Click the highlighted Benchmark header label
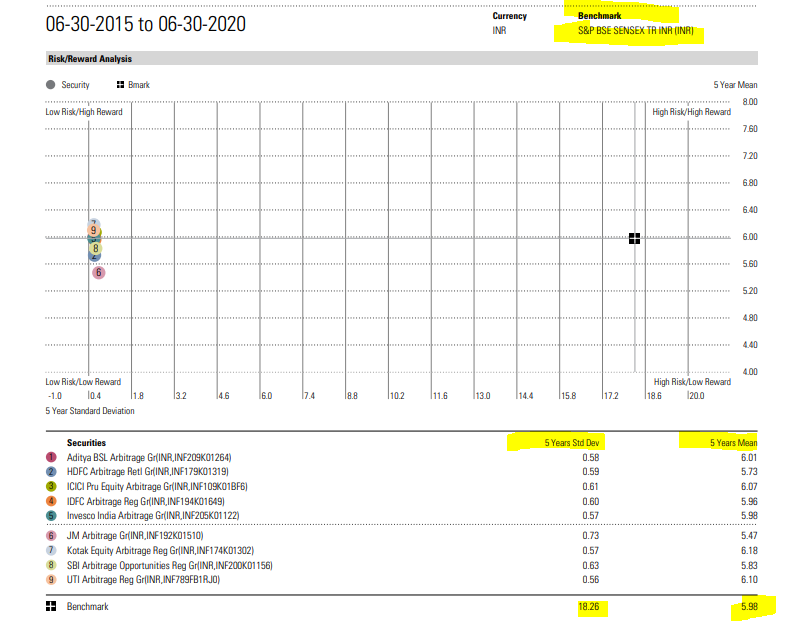 pyautogui.click(x=599, y=16)
